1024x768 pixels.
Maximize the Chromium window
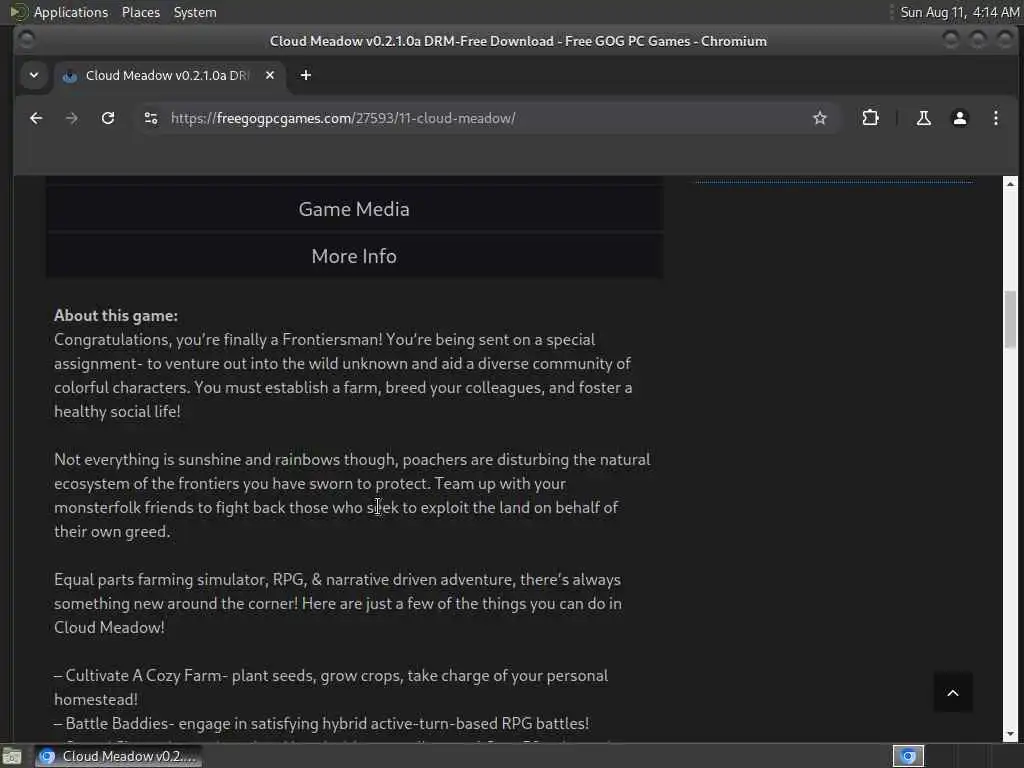pos(978,40)
